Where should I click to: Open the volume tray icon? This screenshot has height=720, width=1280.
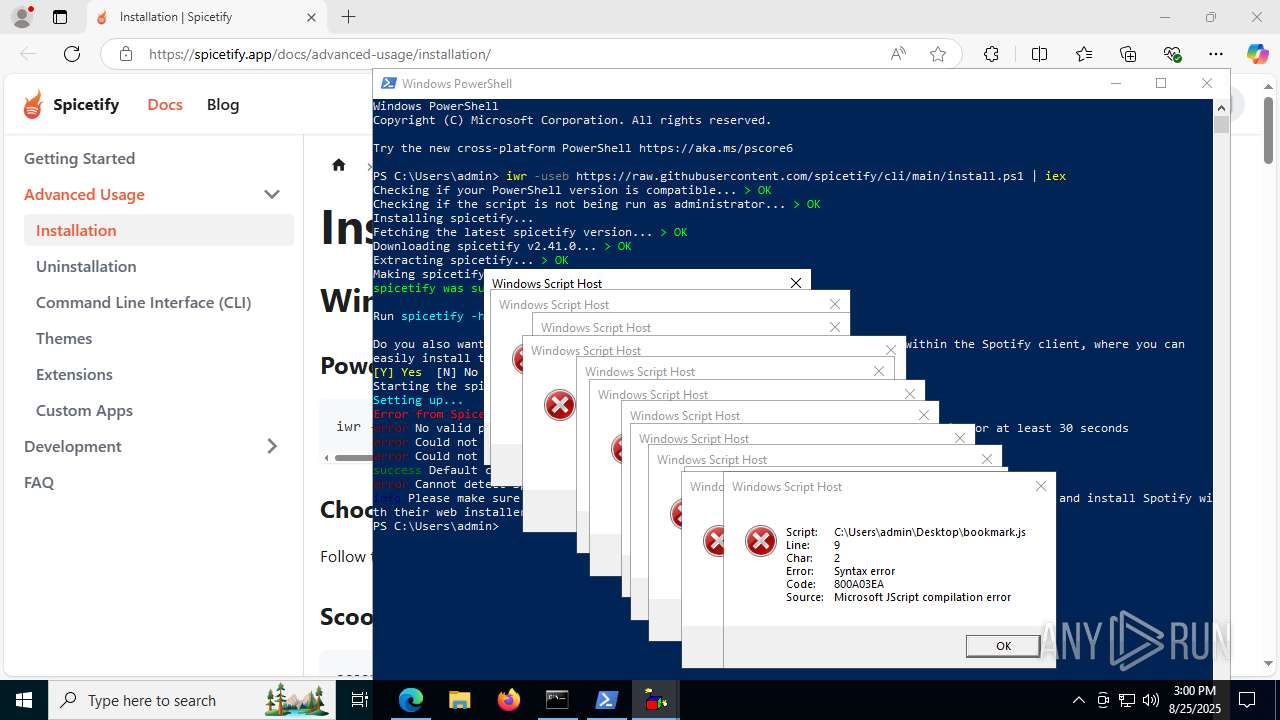(1151, 700)
